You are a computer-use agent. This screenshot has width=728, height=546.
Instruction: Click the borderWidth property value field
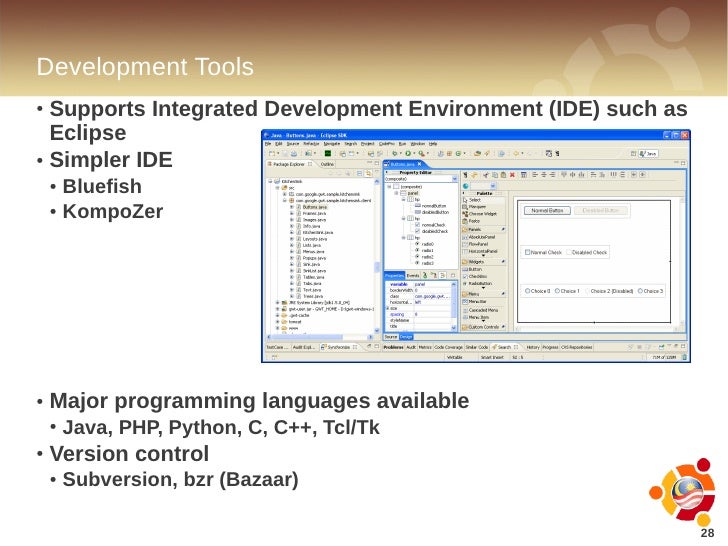(x=431, y=290)
